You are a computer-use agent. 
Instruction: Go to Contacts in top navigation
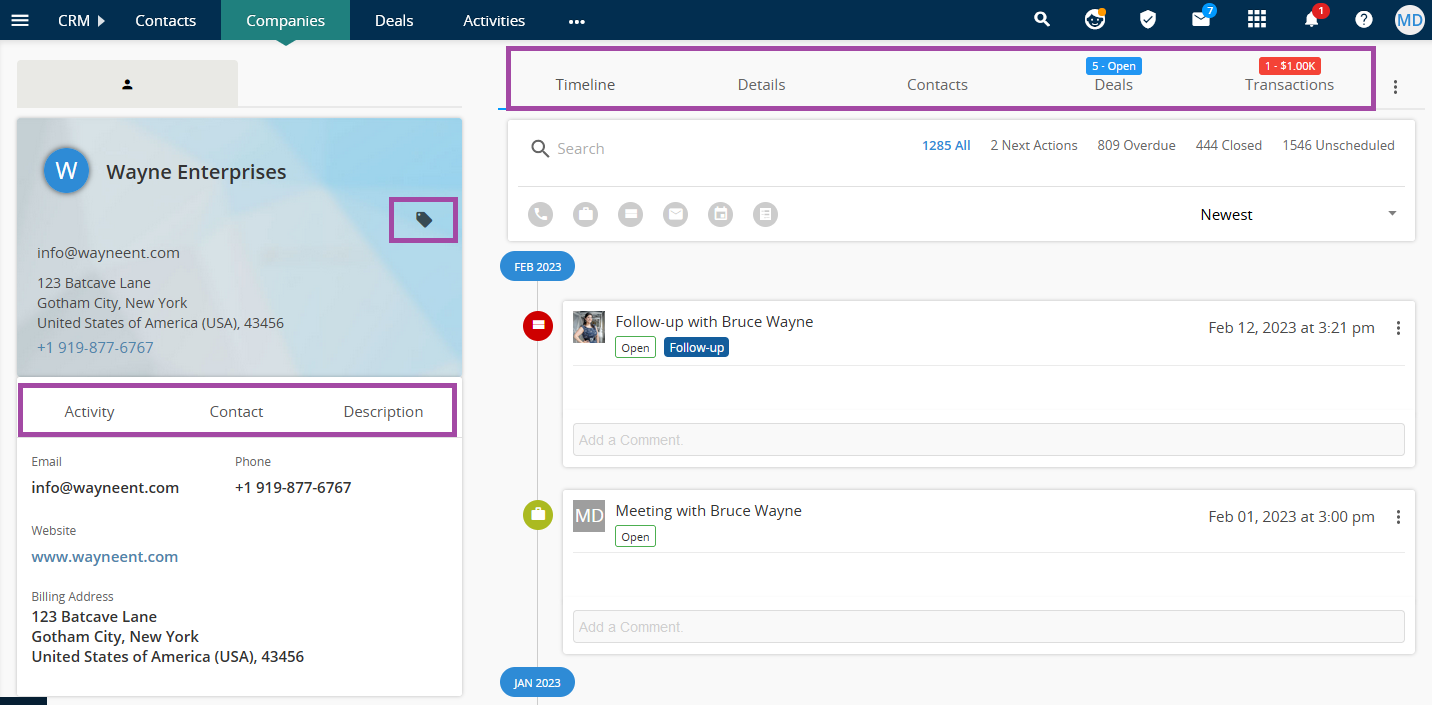click(x=166, y=20)
